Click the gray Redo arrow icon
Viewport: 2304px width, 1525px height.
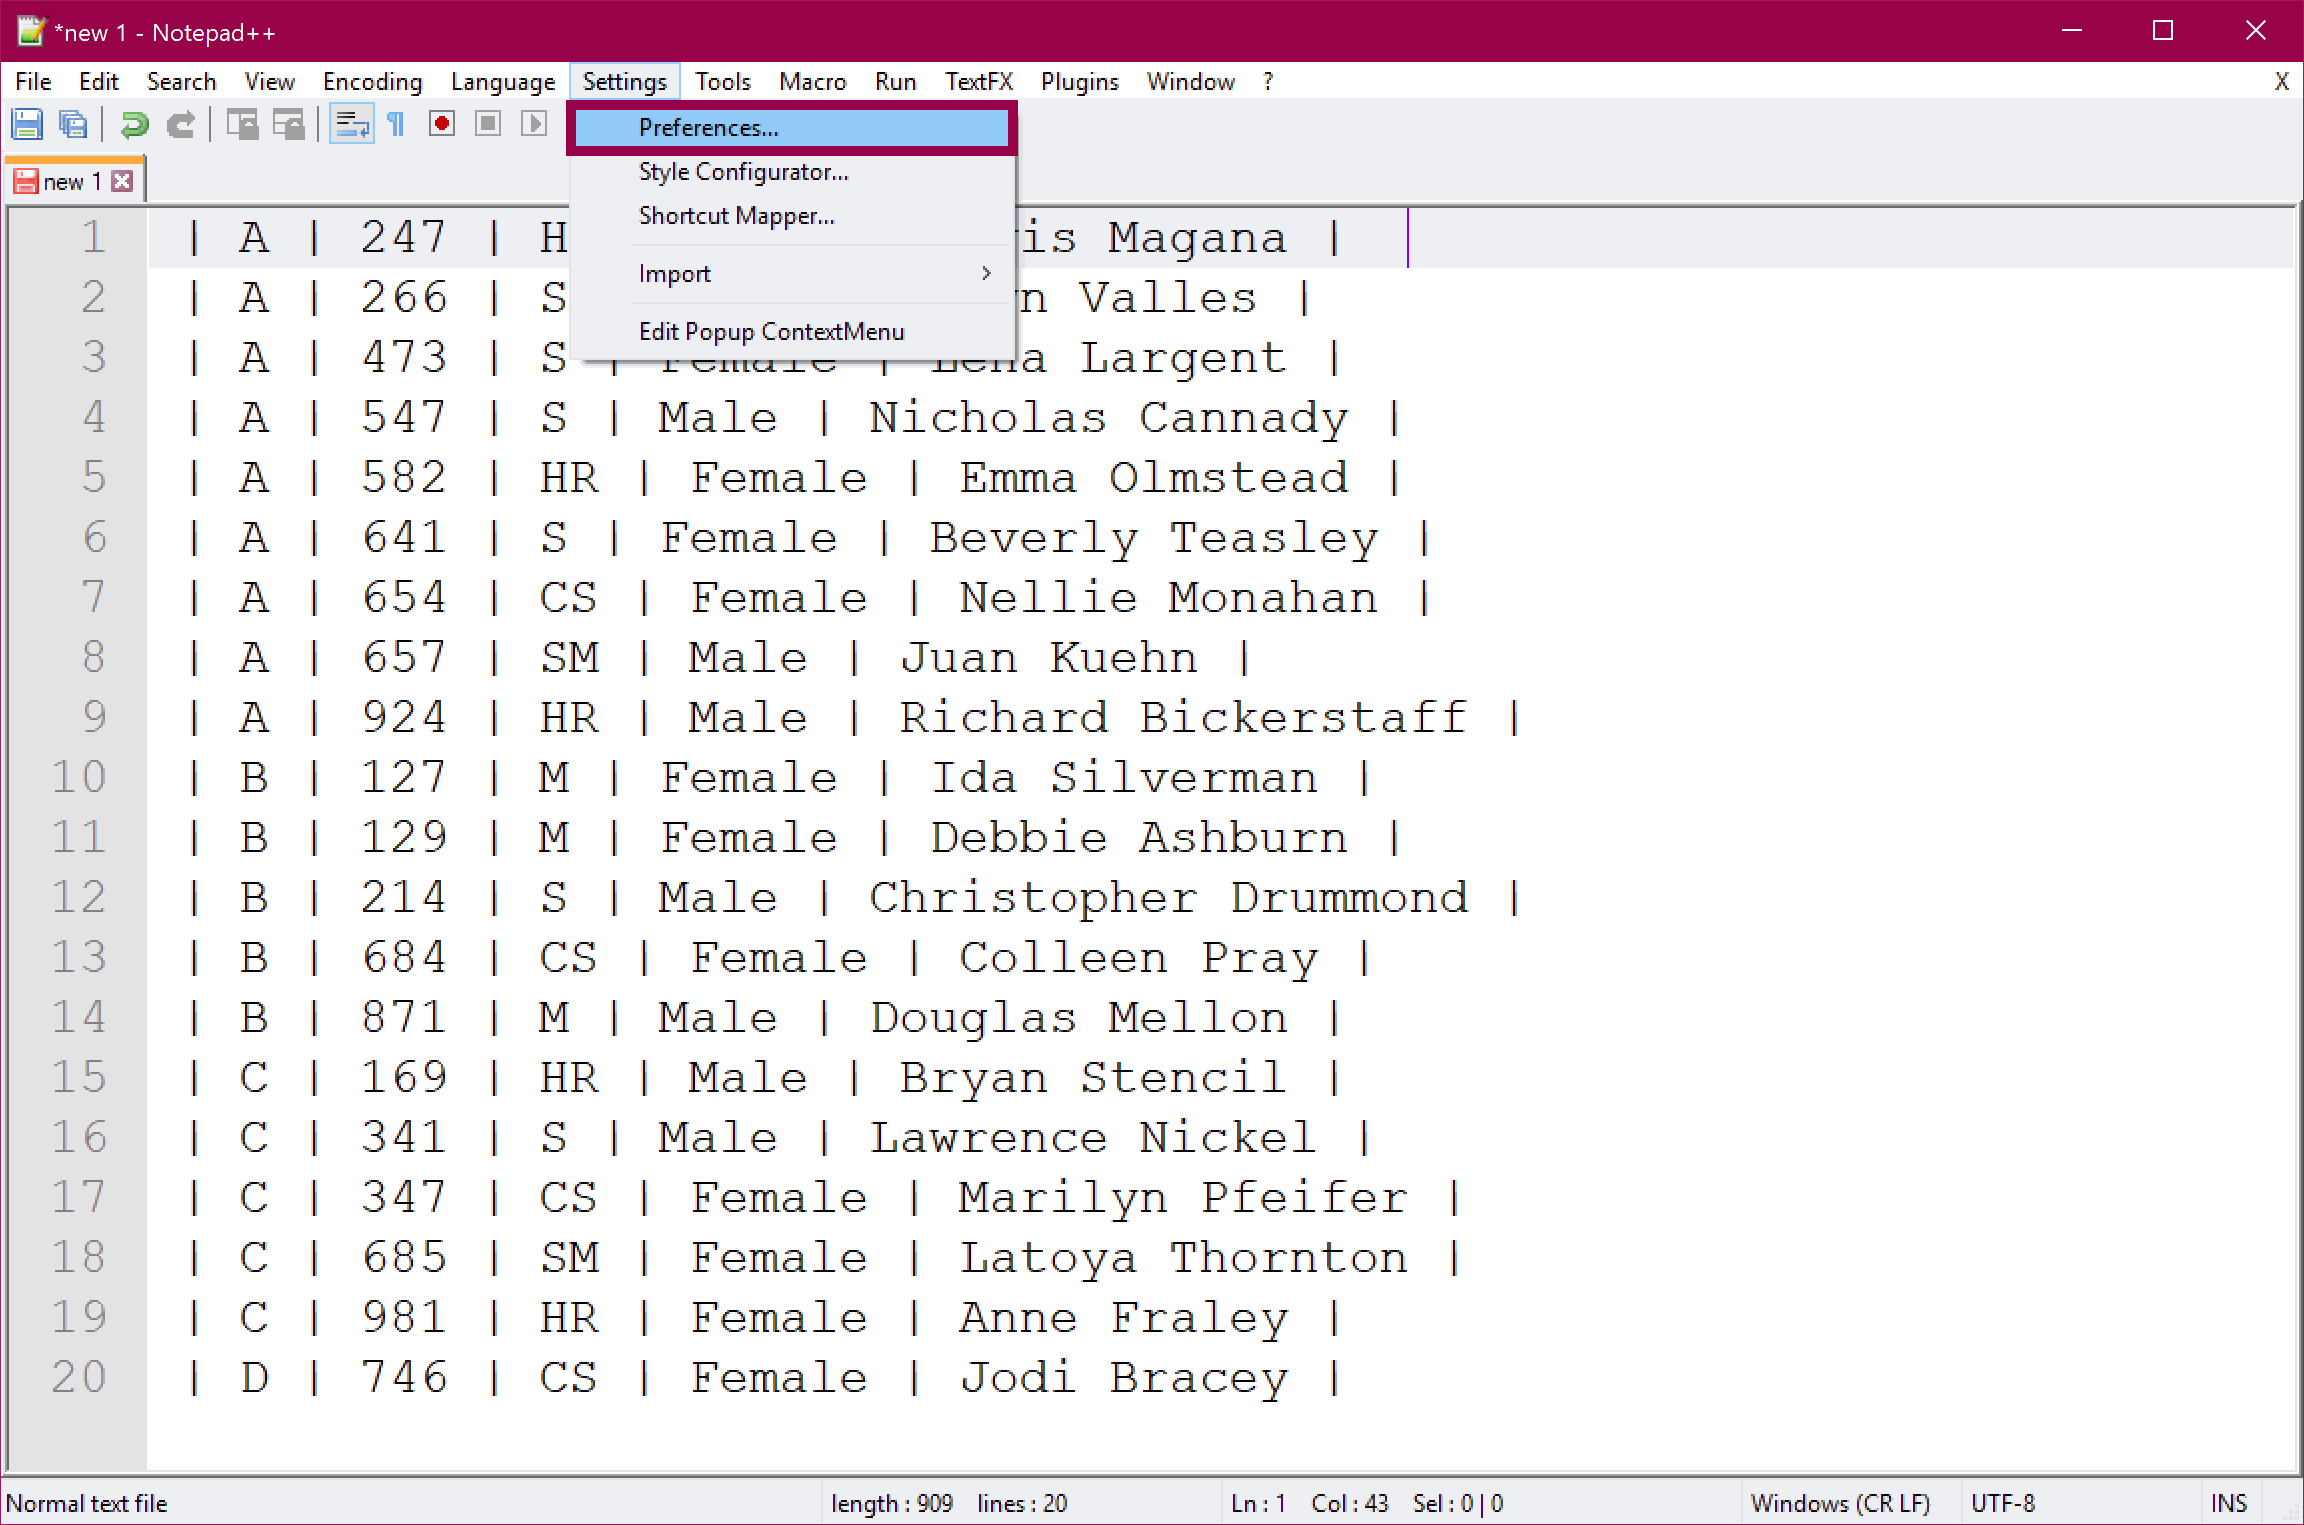coord(181,124)
